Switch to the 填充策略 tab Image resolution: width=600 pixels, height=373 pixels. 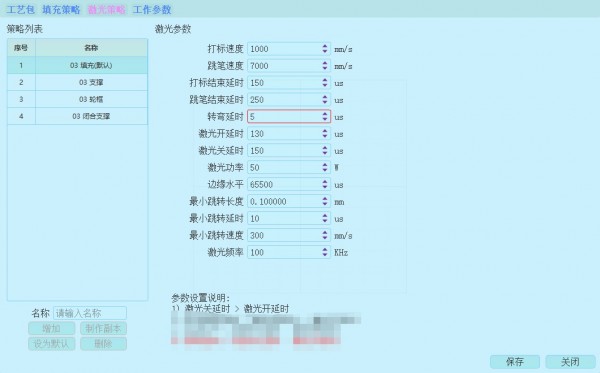pyautogui.click(x=61, y=9)
